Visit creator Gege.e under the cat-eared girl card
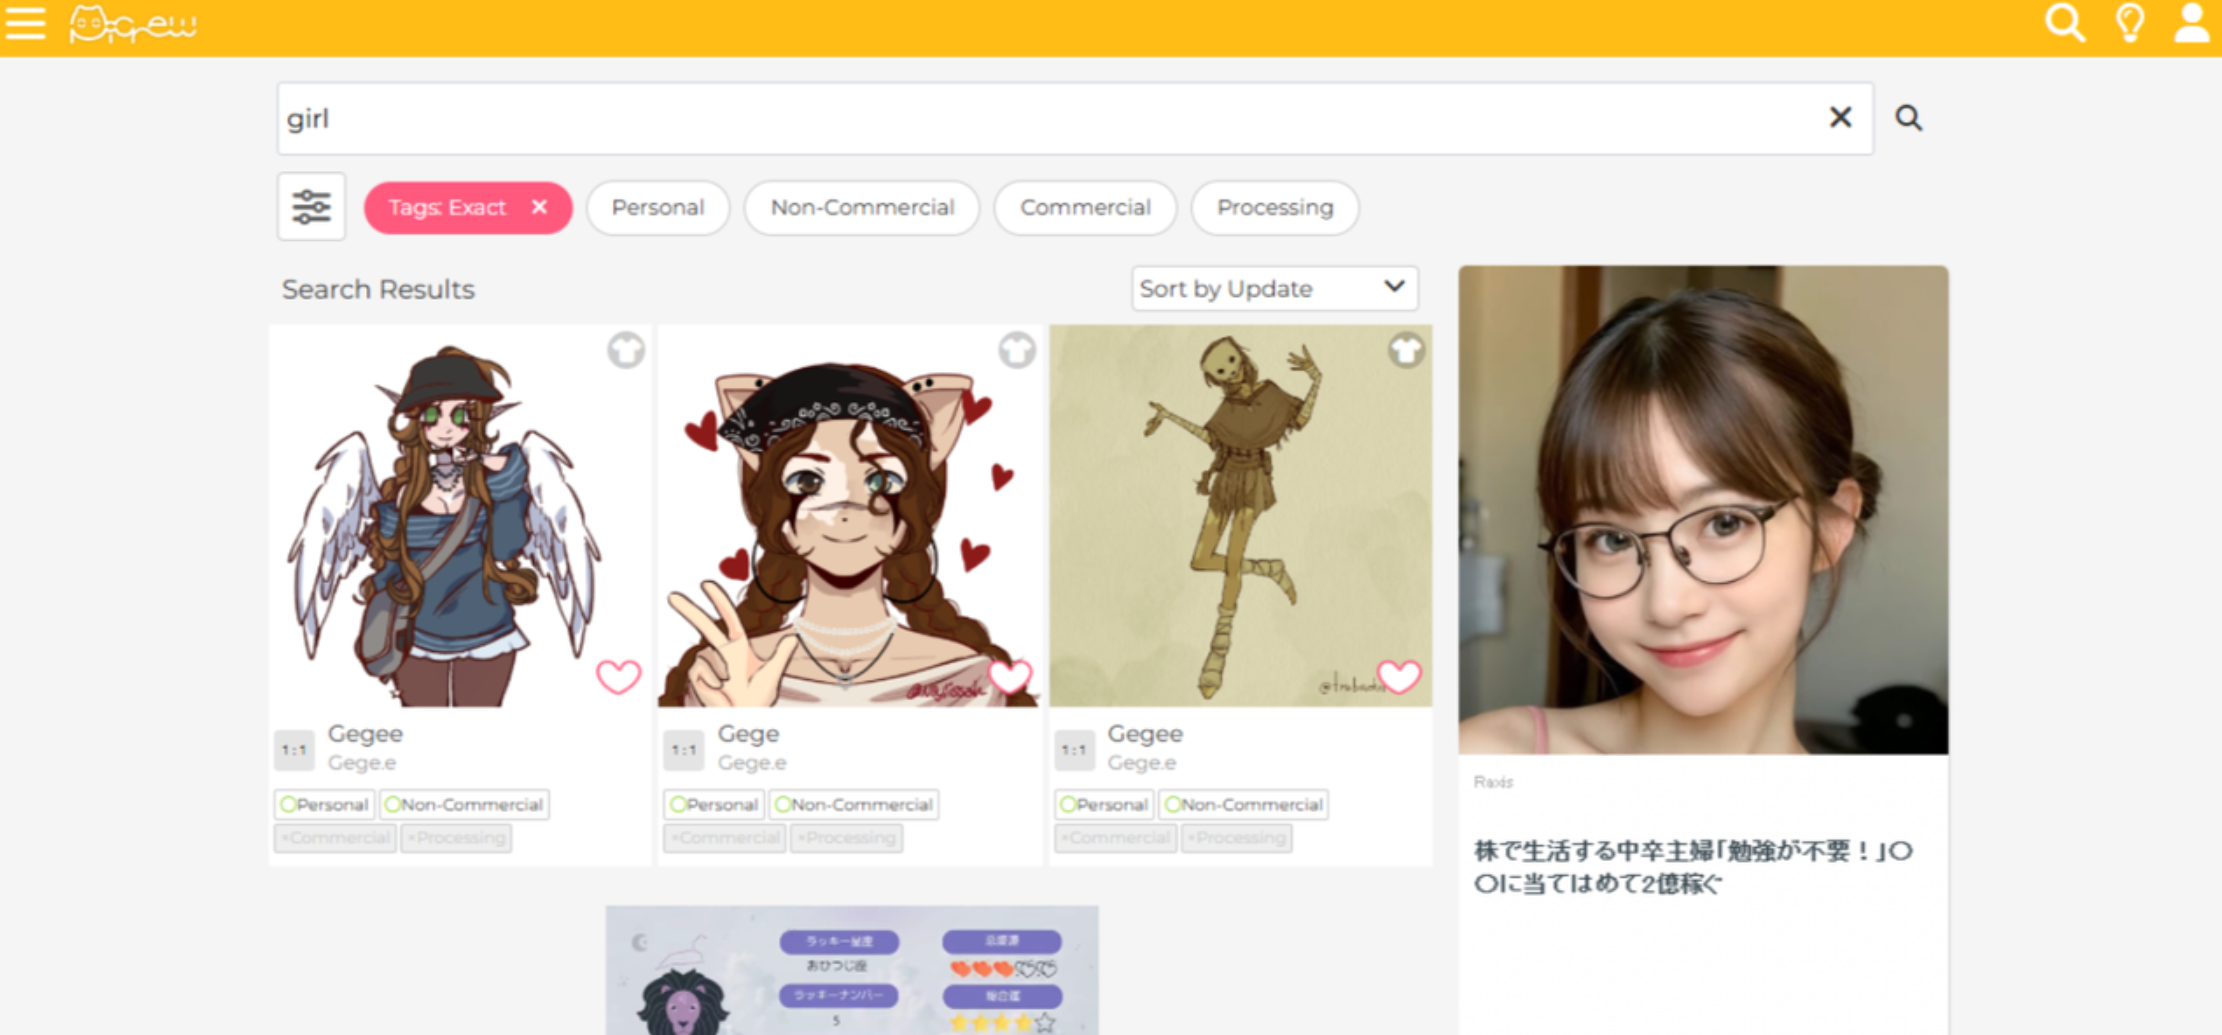Screen dimensions: 2222x1035 [x=752, y=763]
